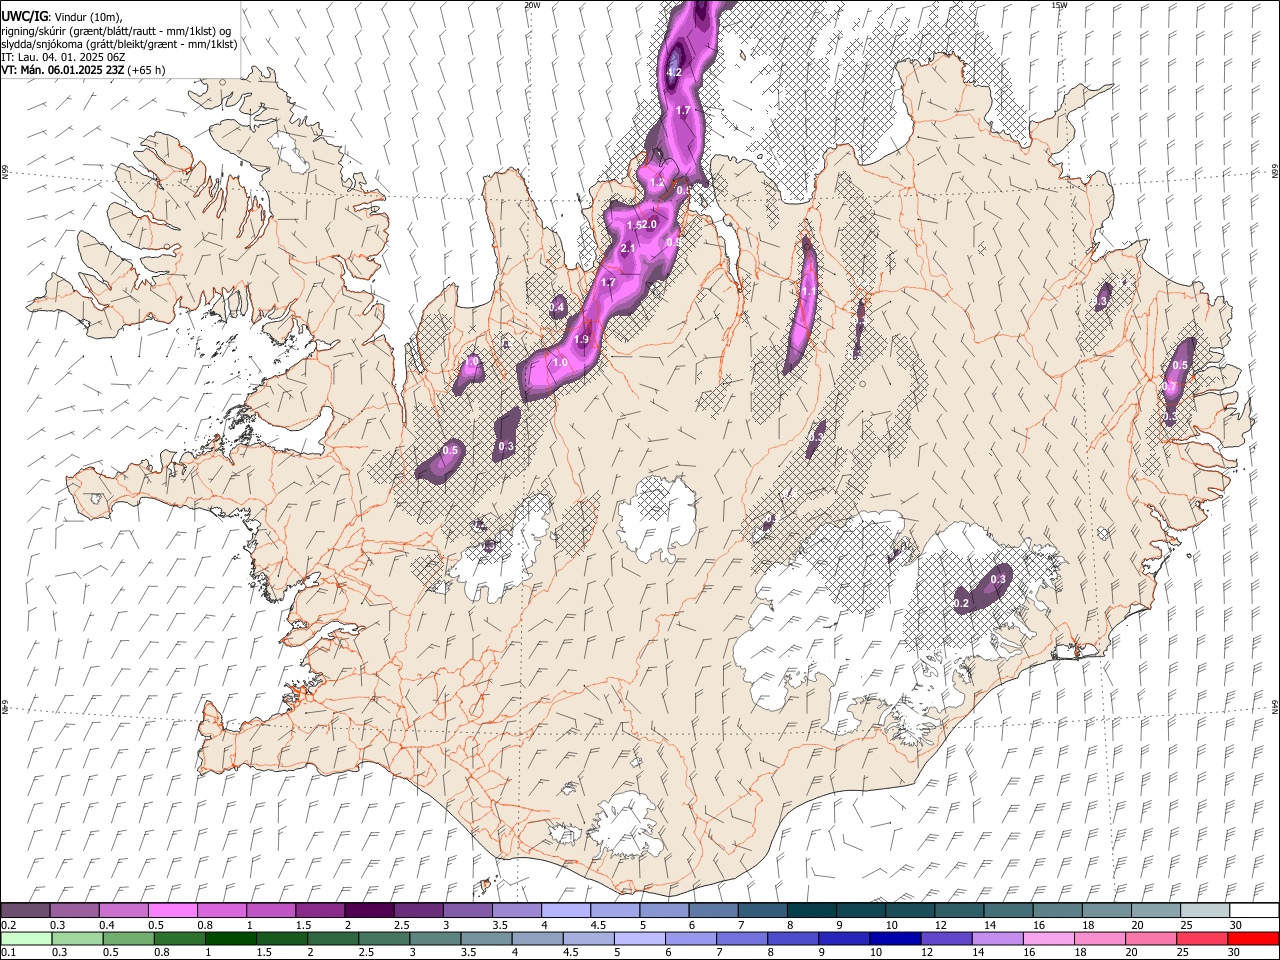Click the '2.1' precipitation value on the map
This screenshot has width=1280, height=960.
point(628,248)
